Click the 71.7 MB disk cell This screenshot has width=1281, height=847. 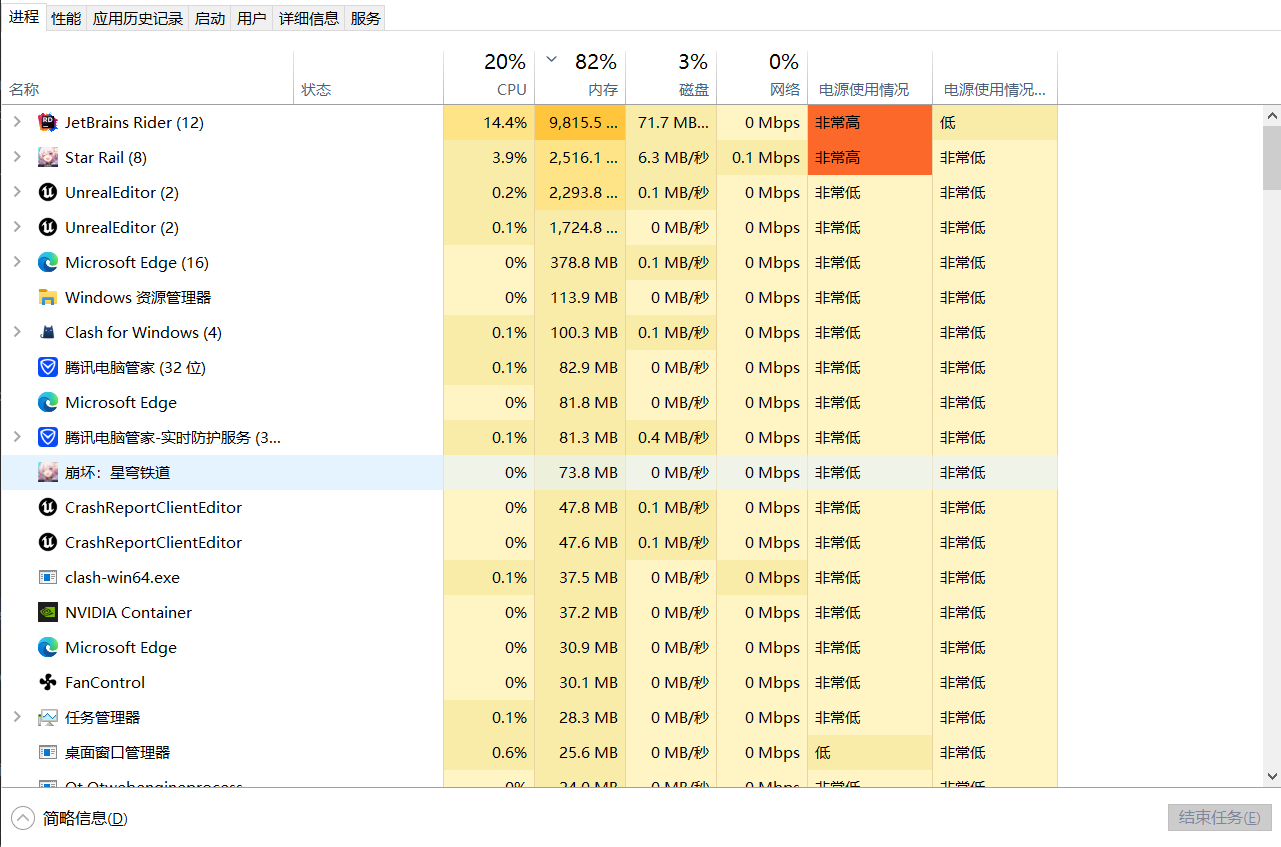coord(671,122)
